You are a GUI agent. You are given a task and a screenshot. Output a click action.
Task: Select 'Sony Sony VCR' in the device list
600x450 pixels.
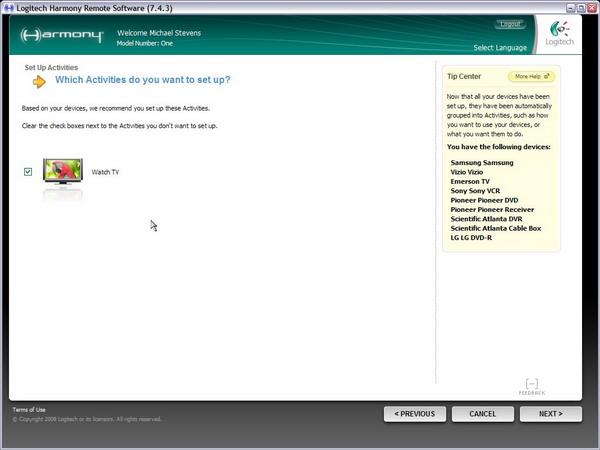[475, 191]
